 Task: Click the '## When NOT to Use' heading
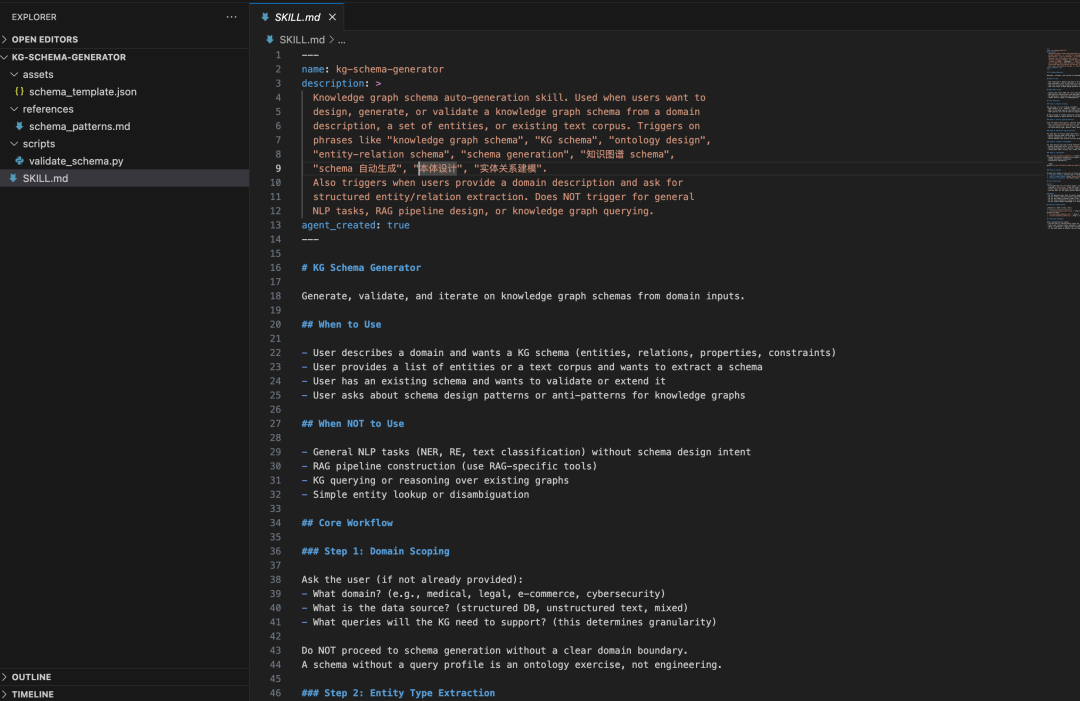353,423
